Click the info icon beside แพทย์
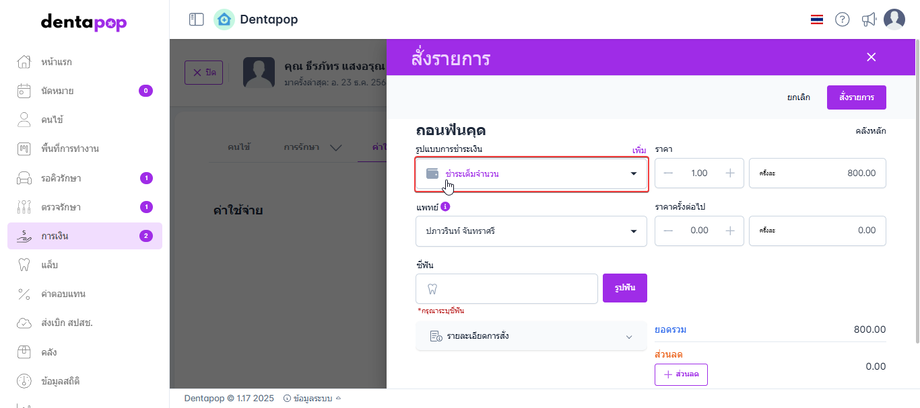 point(445,208)
